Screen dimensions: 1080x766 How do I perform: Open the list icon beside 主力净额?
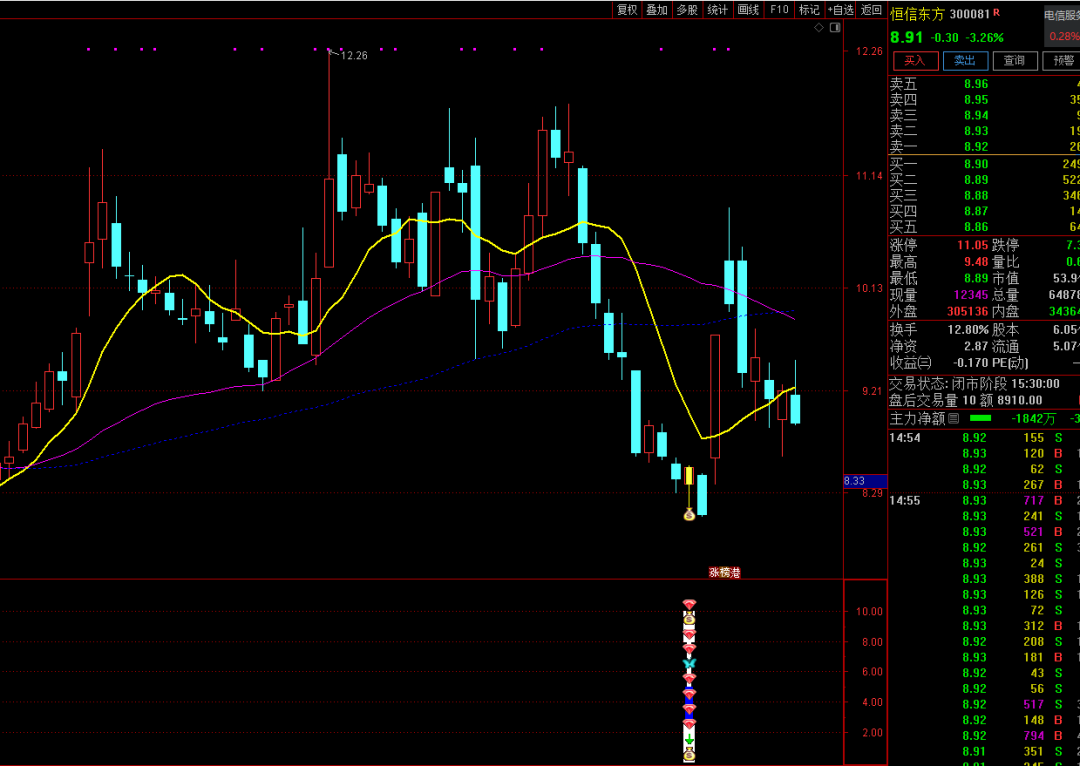(953, 418)
